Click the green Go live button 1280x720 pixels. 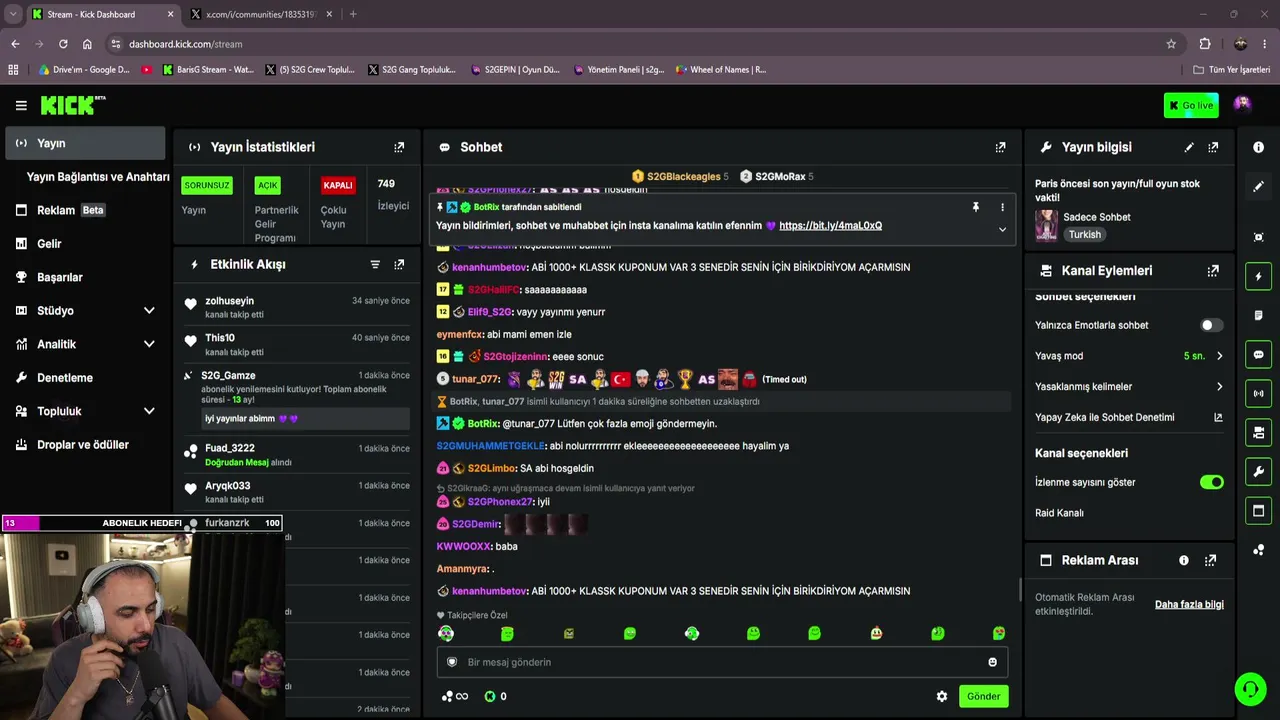(1191, 105)
